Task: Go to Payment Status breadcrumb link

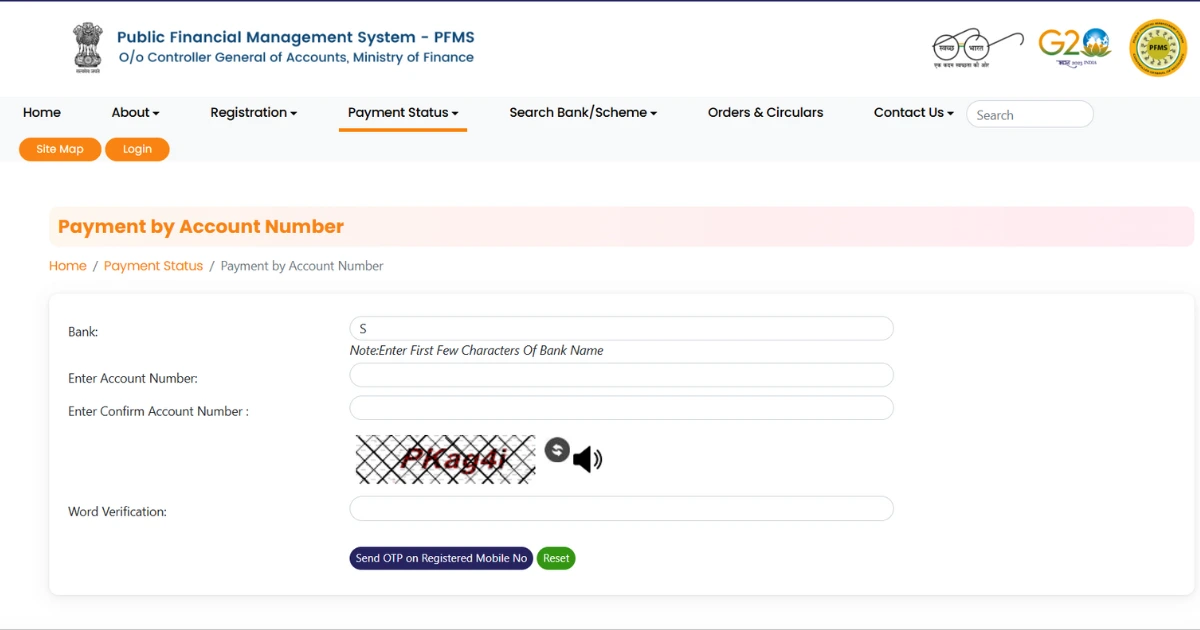Action: pyautogui.click(x=153, y=266)
